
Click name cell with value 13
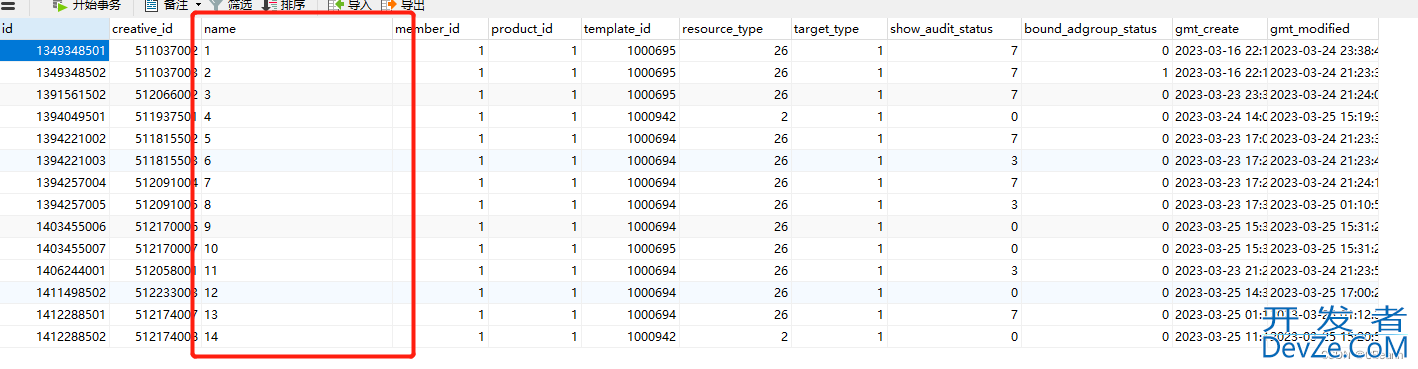point(296,315)
